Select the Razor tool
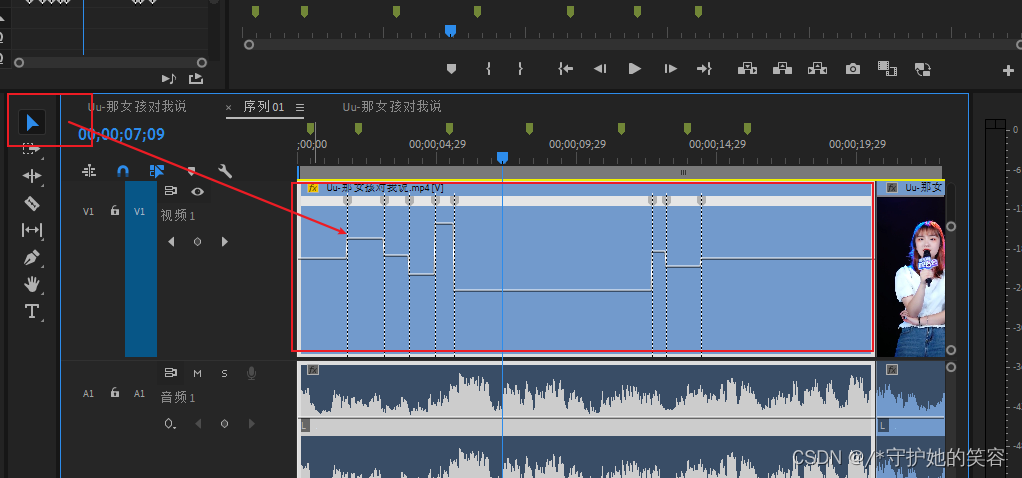 pyautogui.click(x=32, y=203)
